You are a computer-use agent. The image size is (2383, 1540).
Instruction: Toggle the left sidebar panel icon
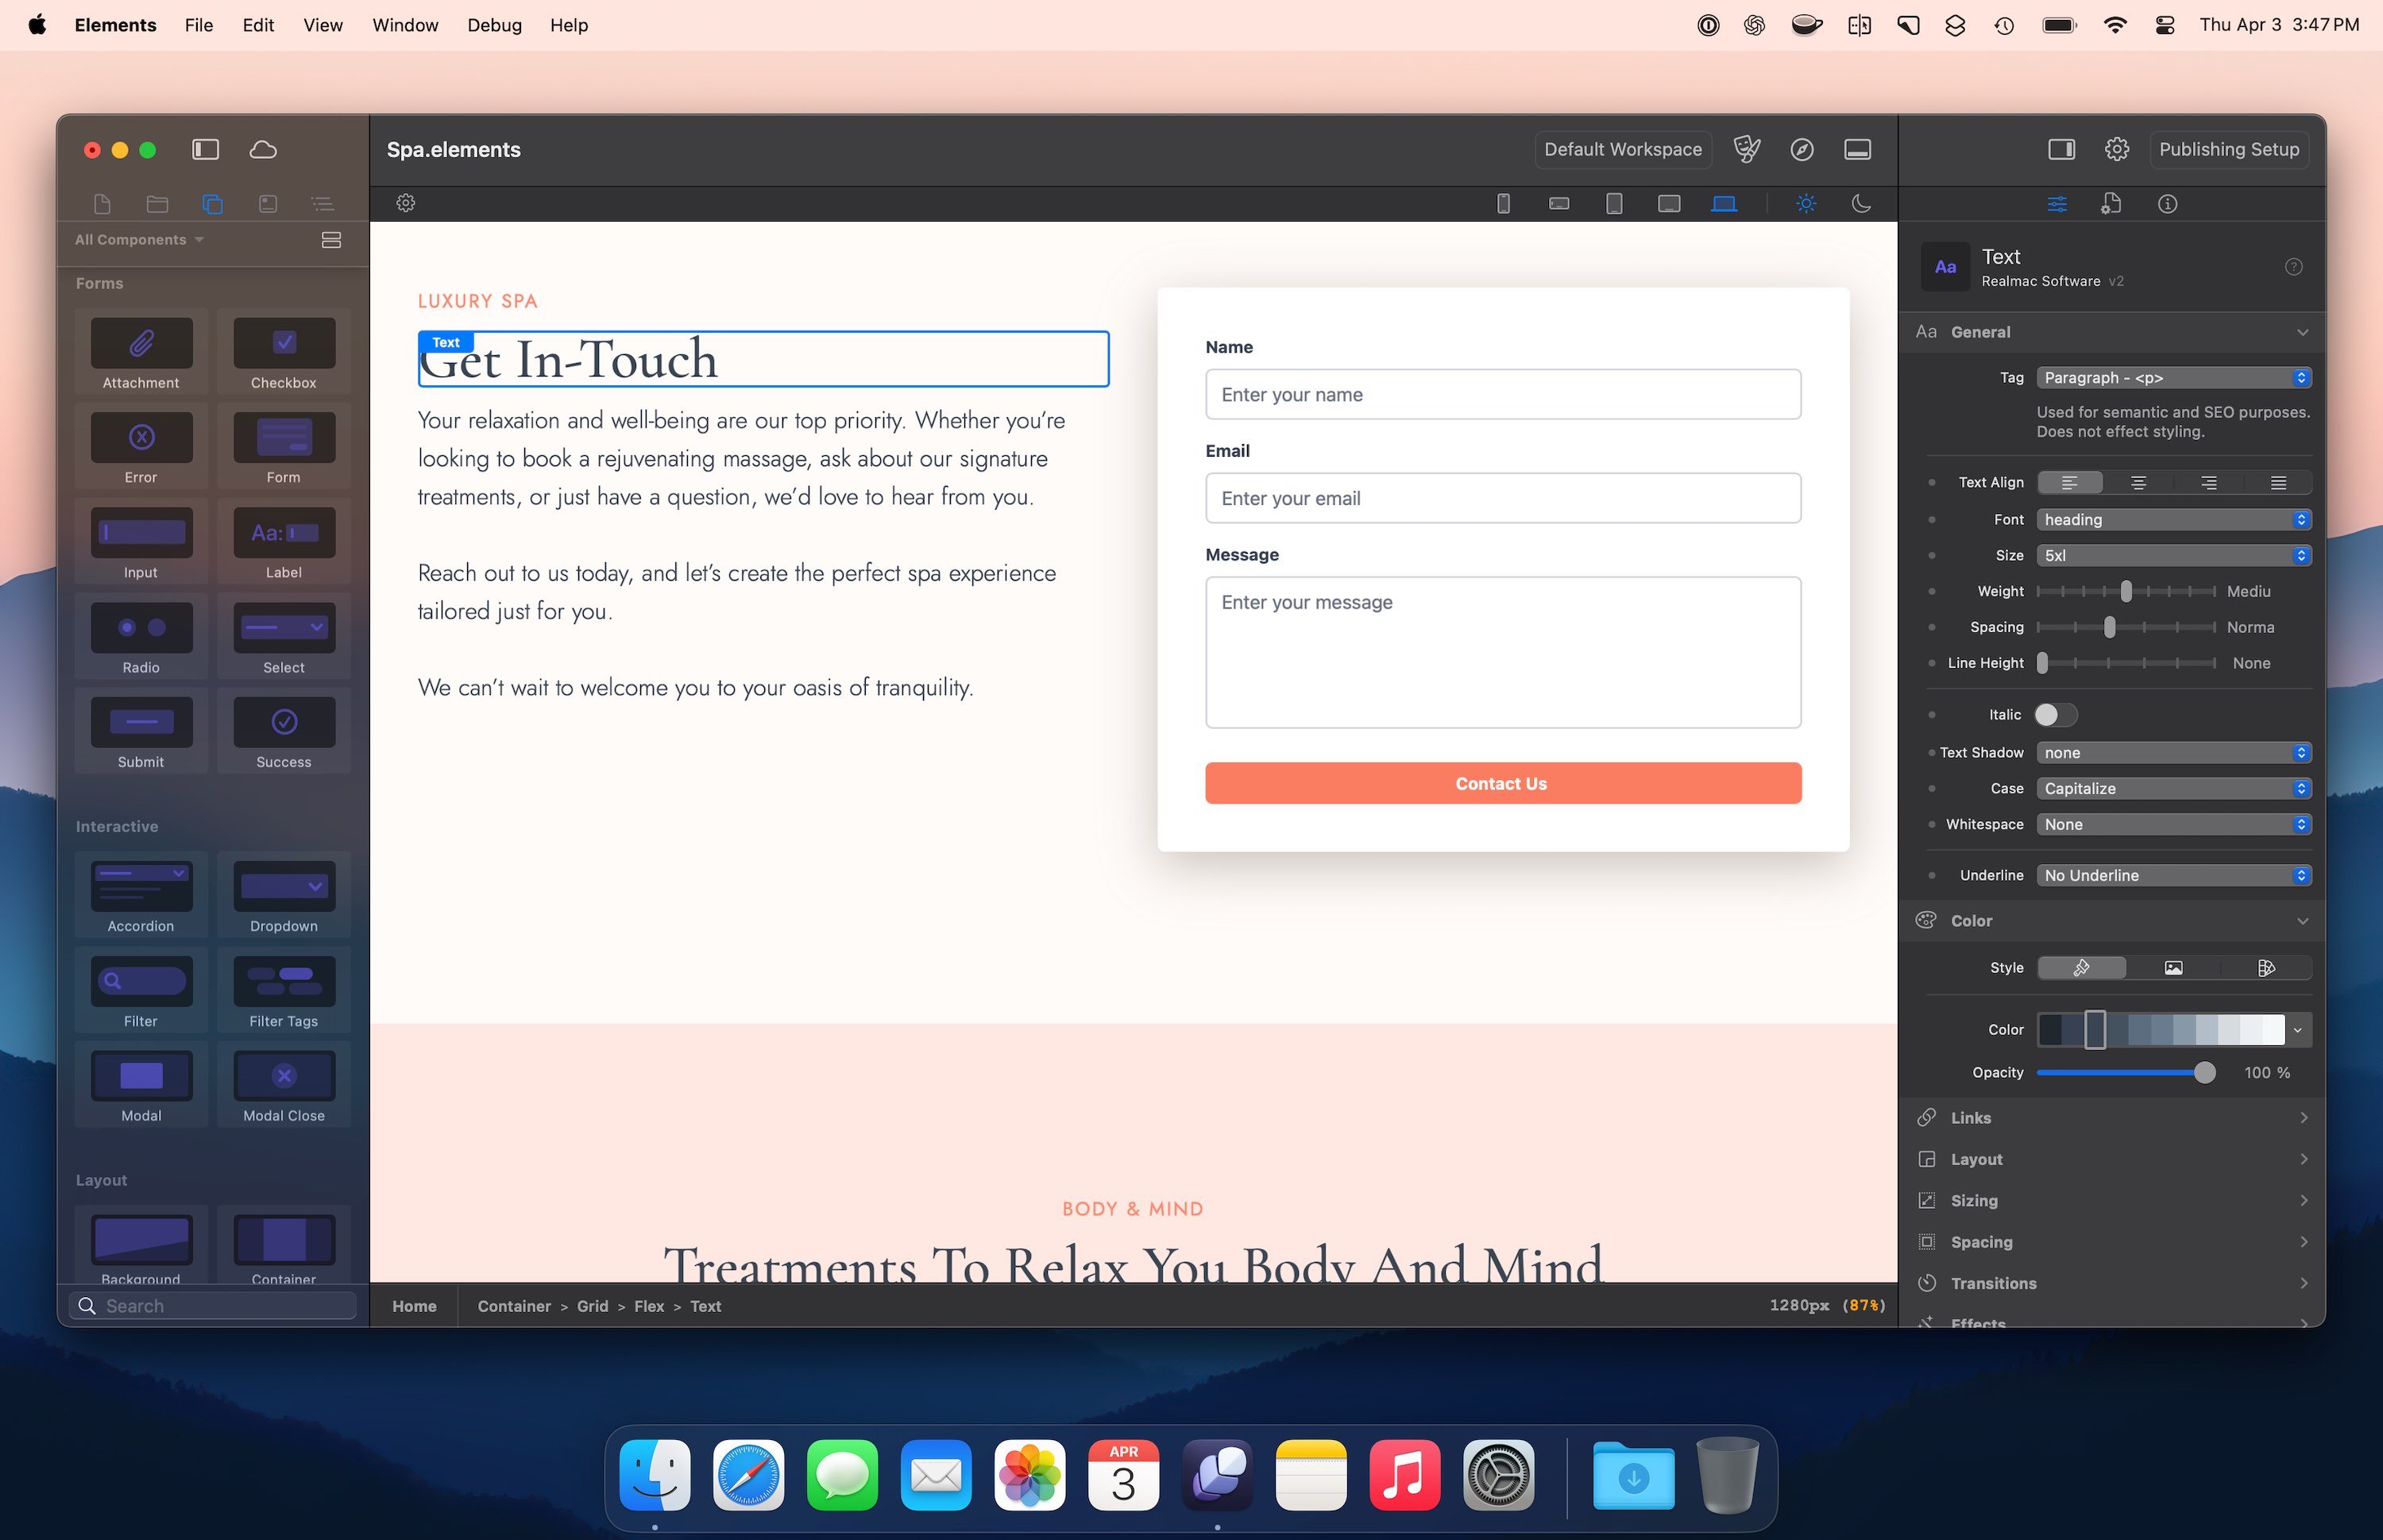click(205, 149)
